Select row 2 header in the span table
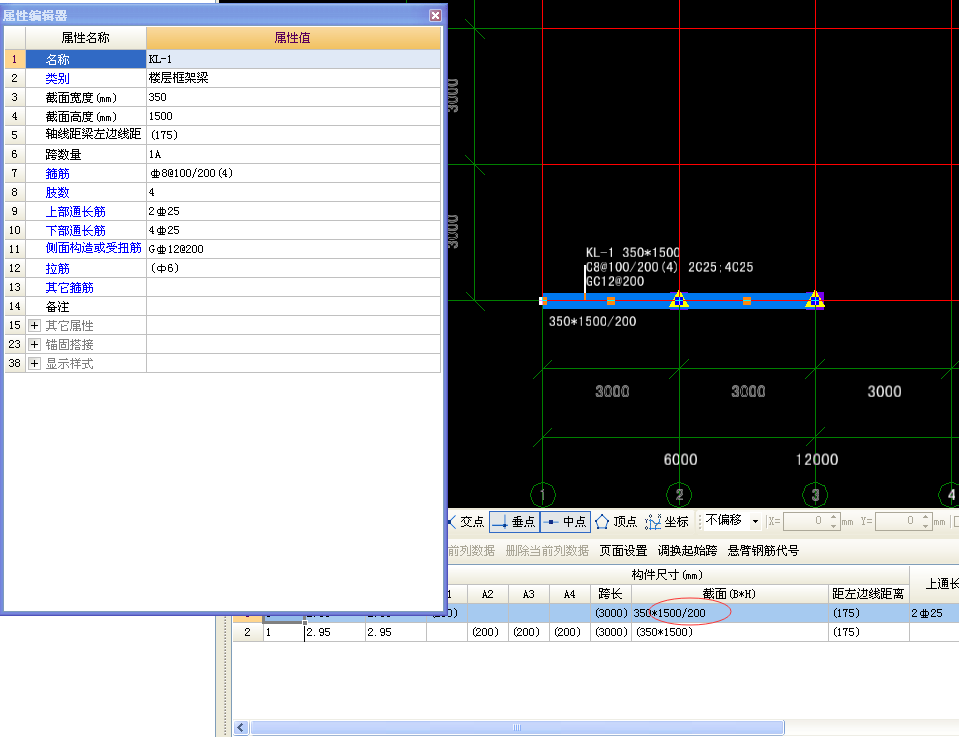959x737 pixels. [248, 632]
